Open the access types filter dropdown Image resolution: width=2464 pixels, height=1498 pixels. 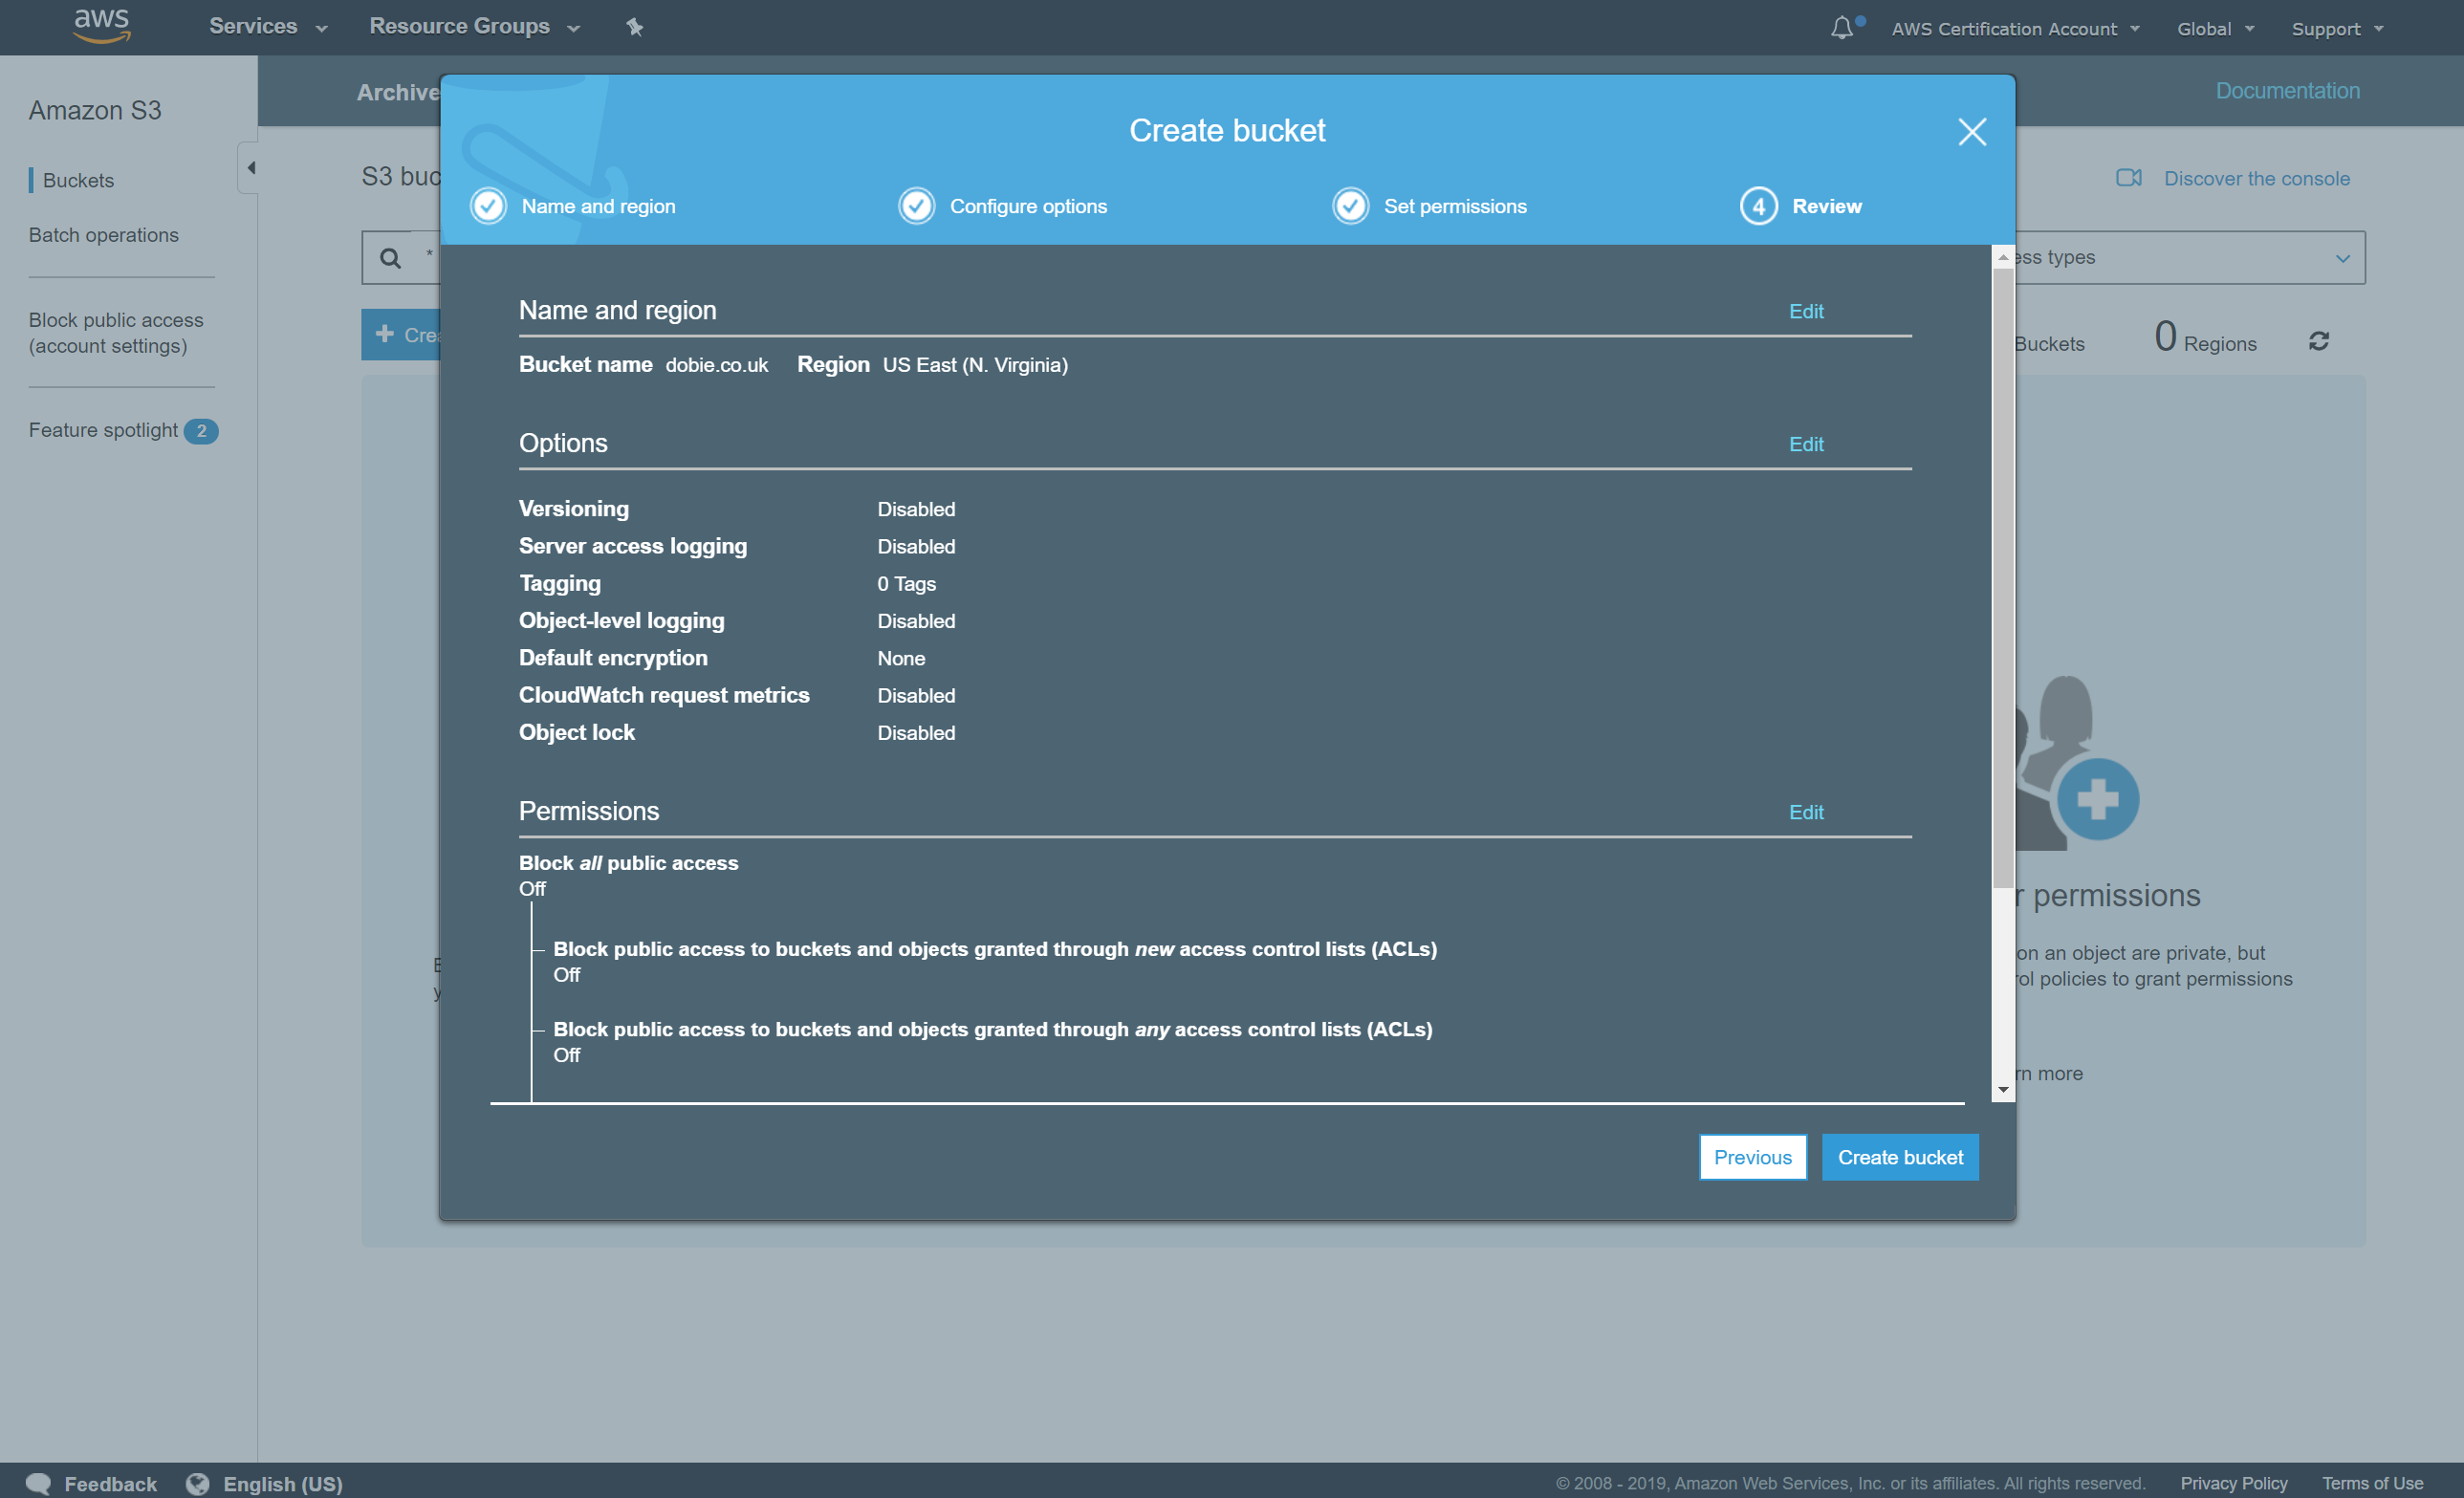pyautogui.click(x=2190, y=258)
